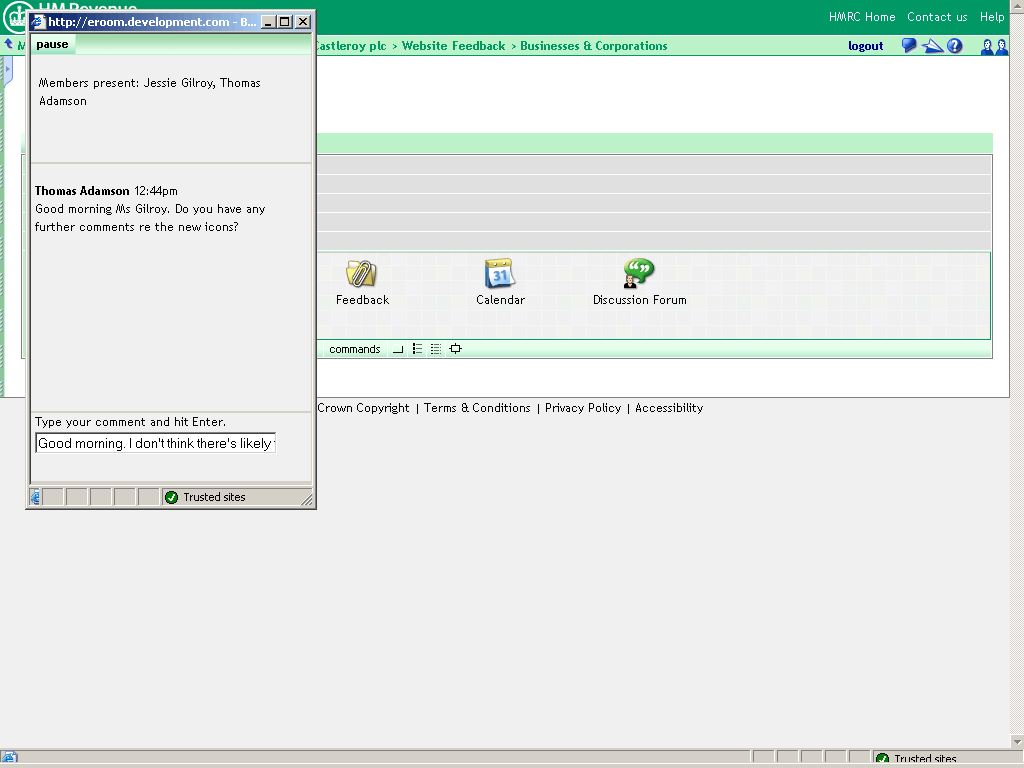Open the Discussion Forum icon
The width and height of the screenshot is (1024, 768).
(x=639, y=274)
